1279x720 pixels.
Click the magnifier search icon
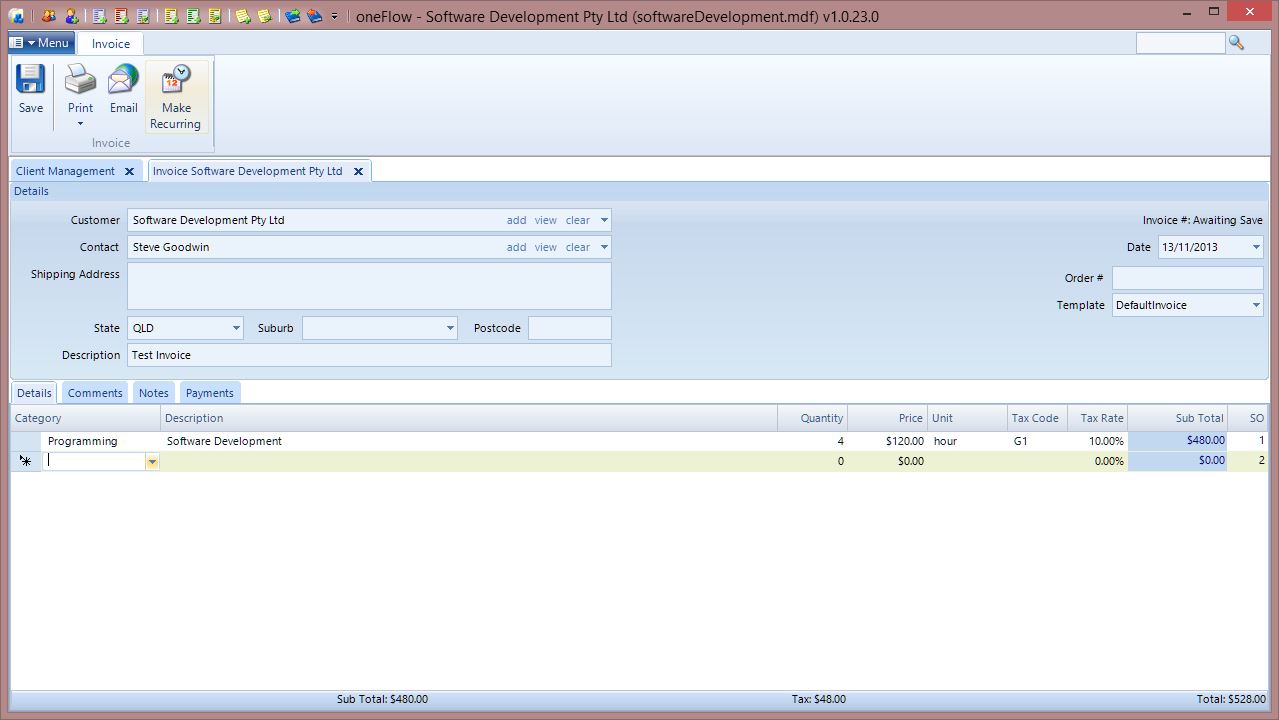[1236, 43]
